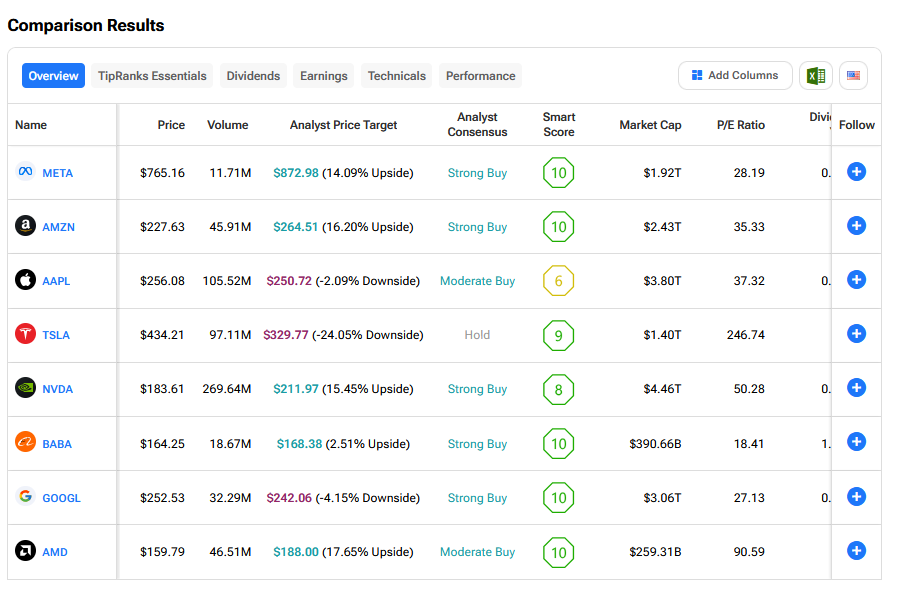
Task: Sort by the Price column header
Action: tap(171, 125)
